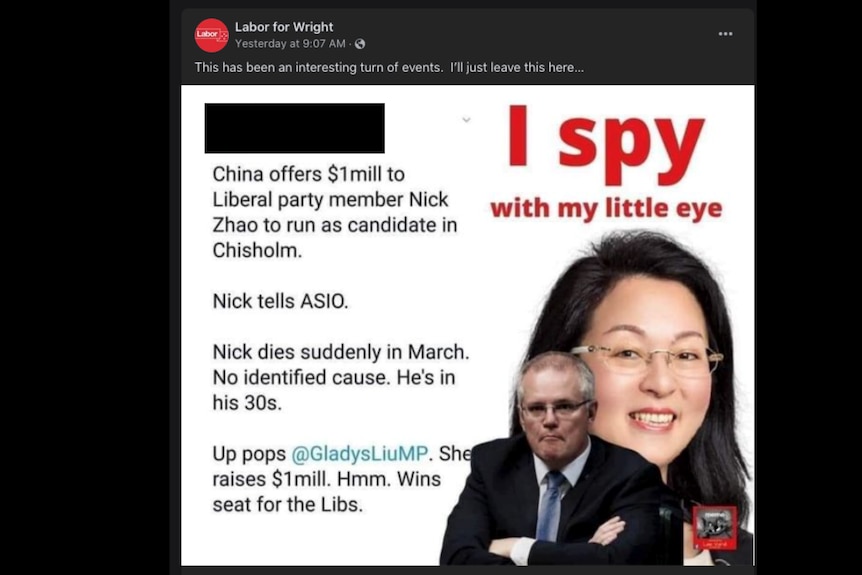Expand the chevron arrow in embedded tweet
The image size is (862, 575).
[466, 119]
